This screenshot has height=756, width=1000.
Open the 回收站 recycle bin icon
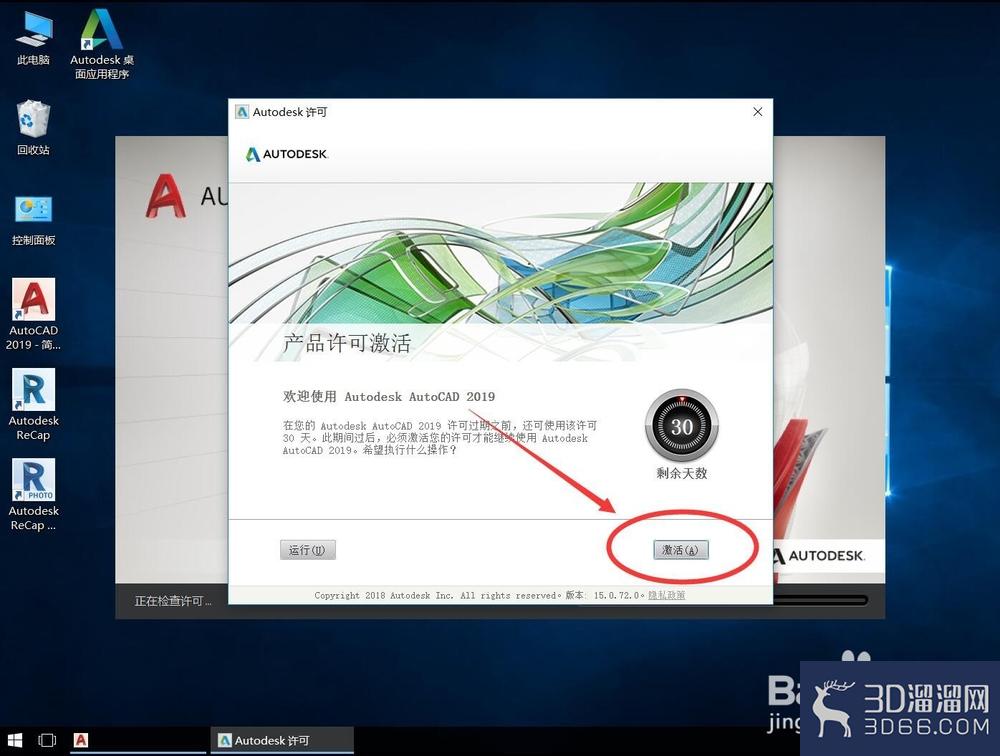(33, 128)
